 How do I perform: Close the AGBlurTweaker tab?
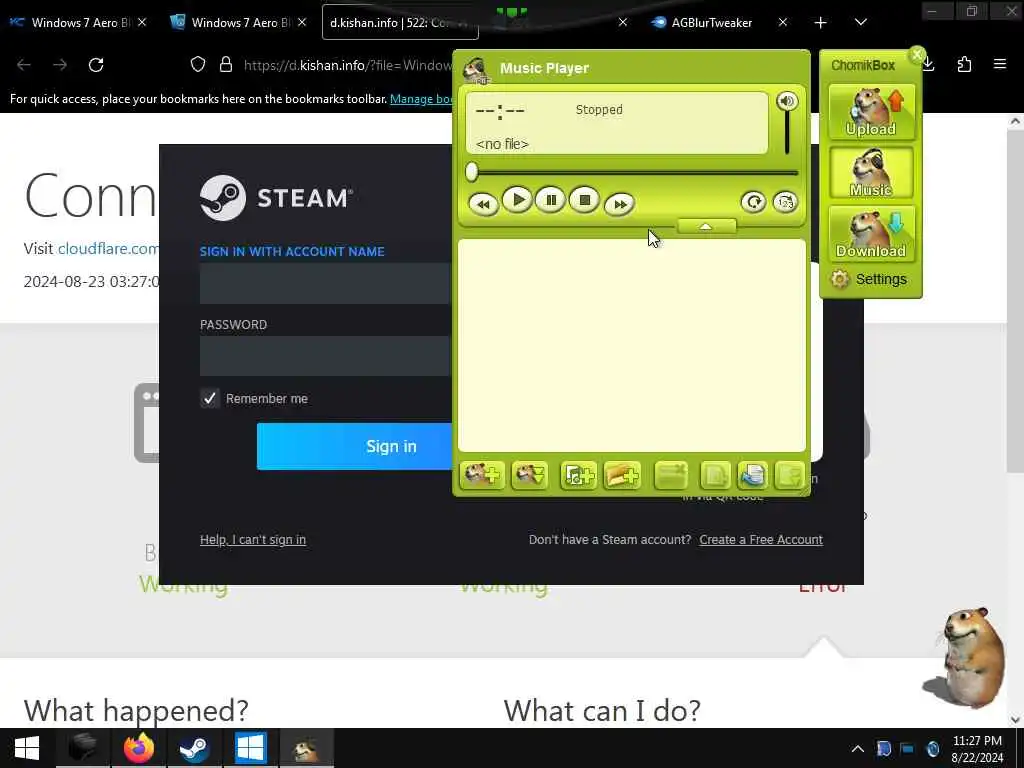(782, 22)
